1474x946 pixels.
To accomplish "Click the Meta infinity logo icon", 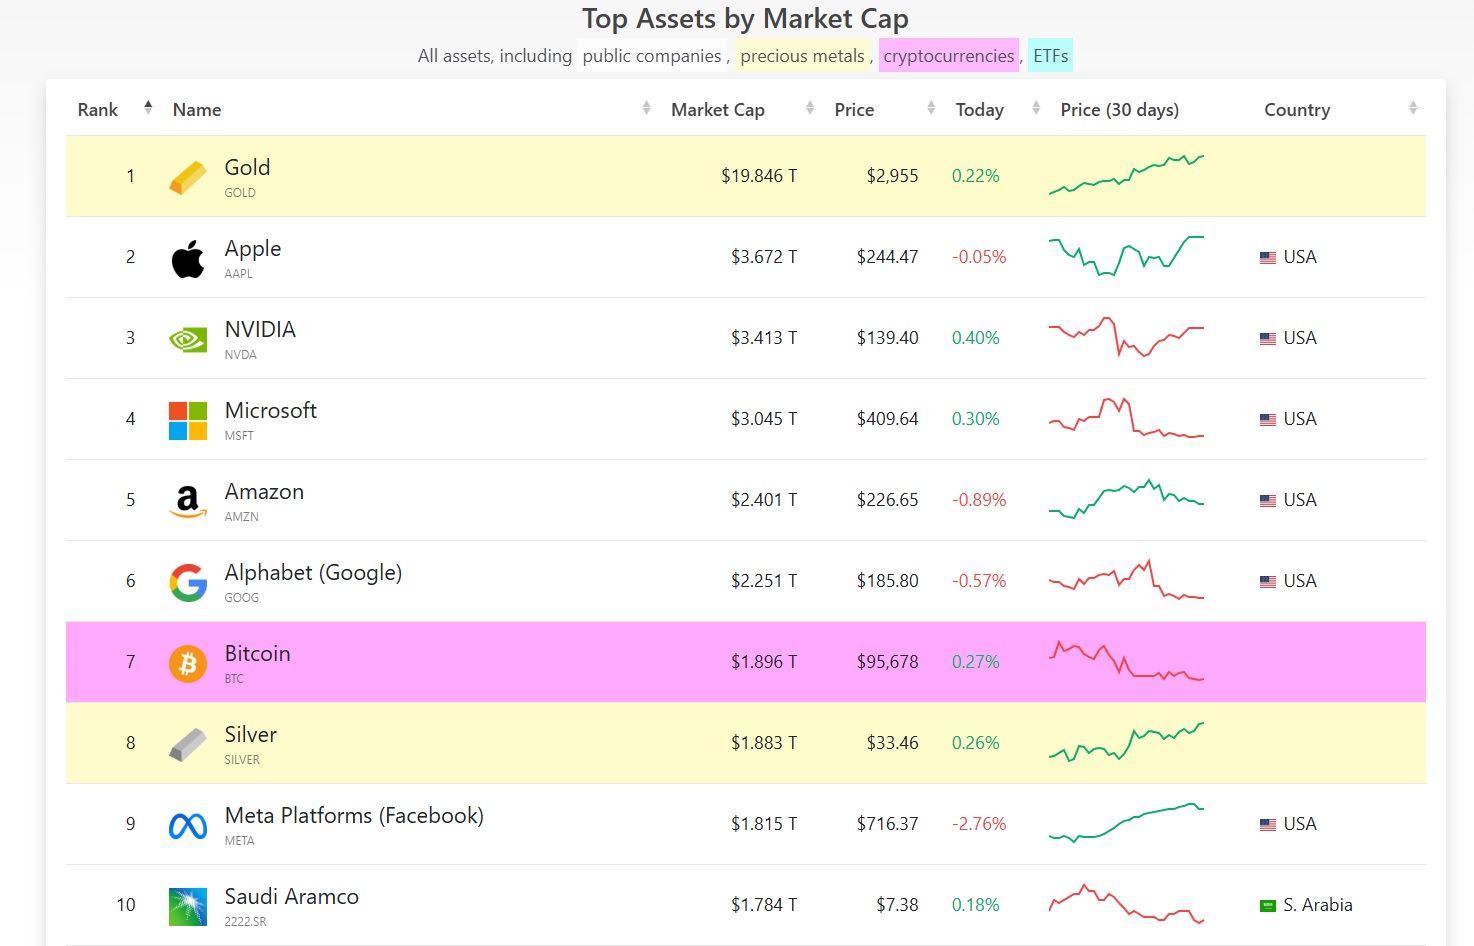I will click(188, 826).
